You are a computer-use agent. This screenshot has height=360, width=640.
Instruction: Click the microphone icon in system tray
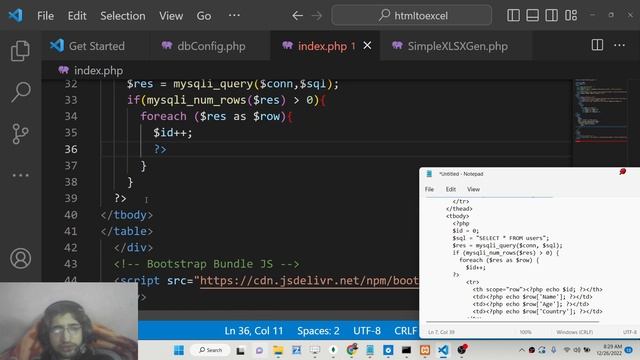click(x=553, y=350)
